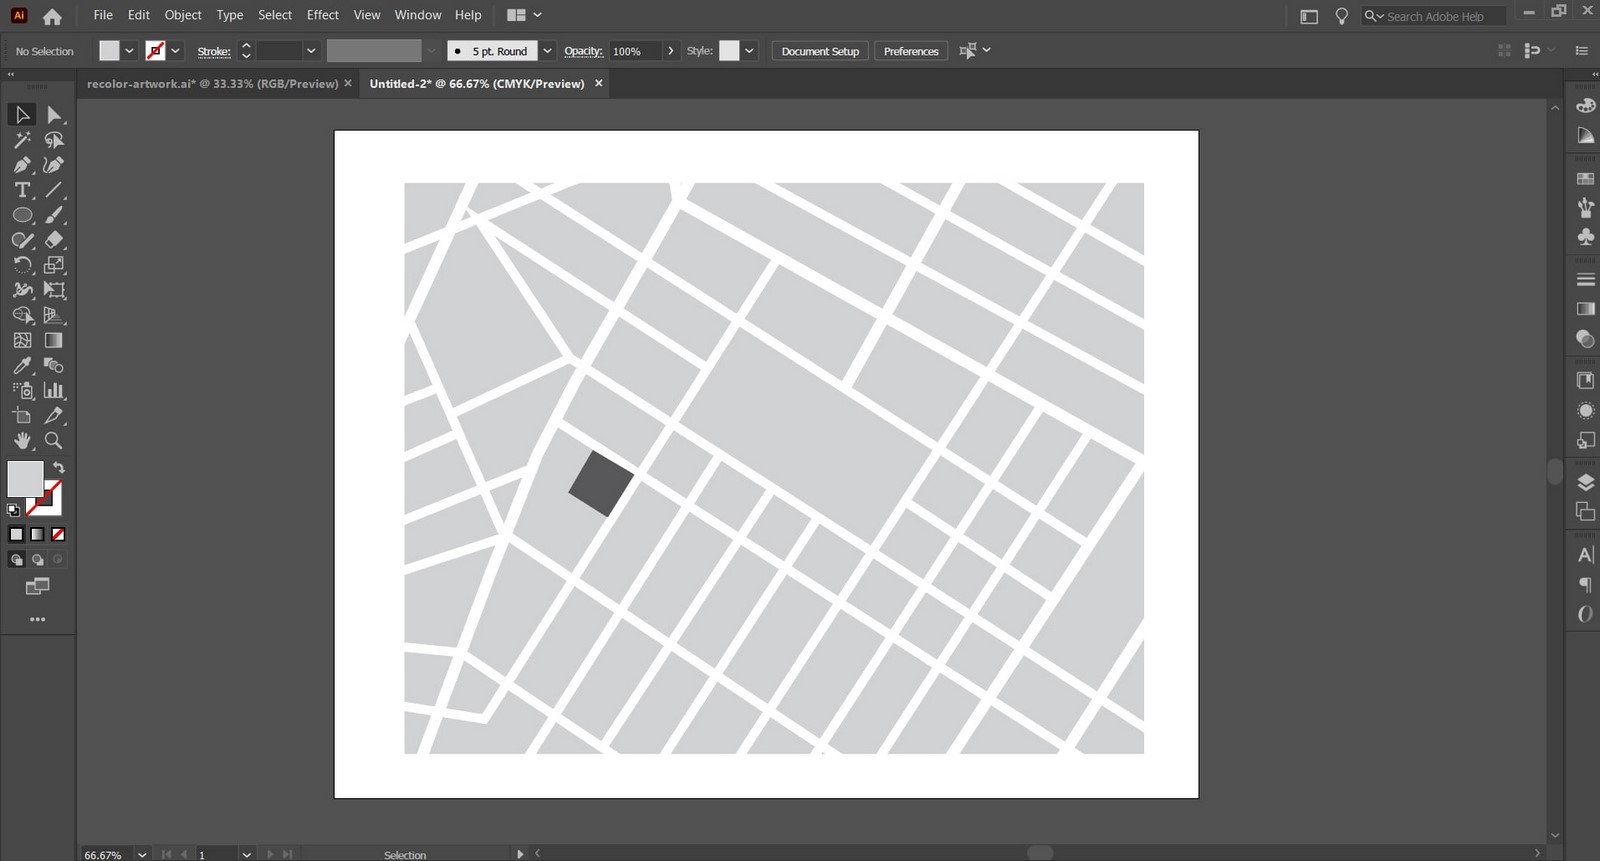Viewport: 1600px width, 861px height.
Task: Go to Illustrator Home screen
Action: coord(52,16)
